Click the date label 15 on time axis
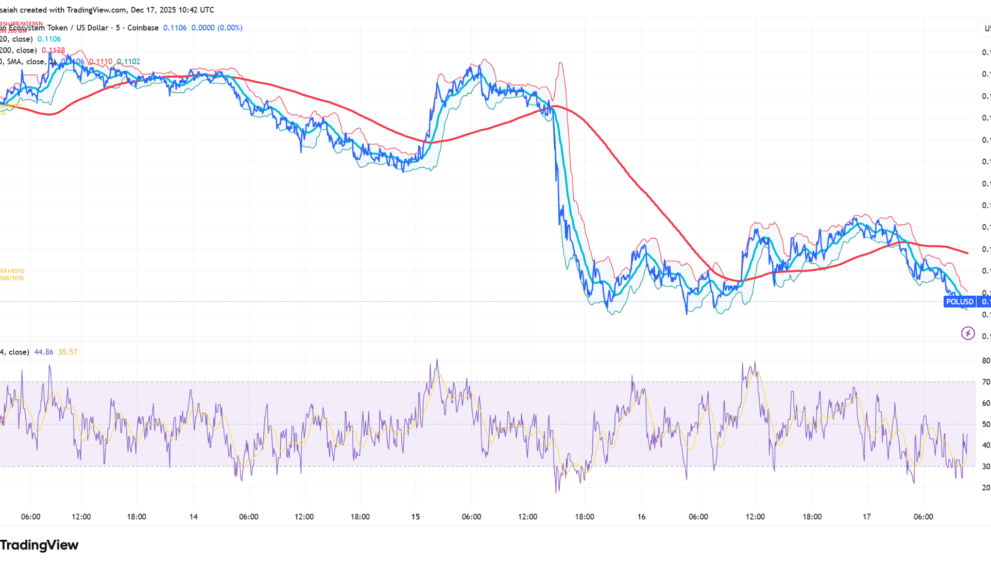 pos(415,517)
